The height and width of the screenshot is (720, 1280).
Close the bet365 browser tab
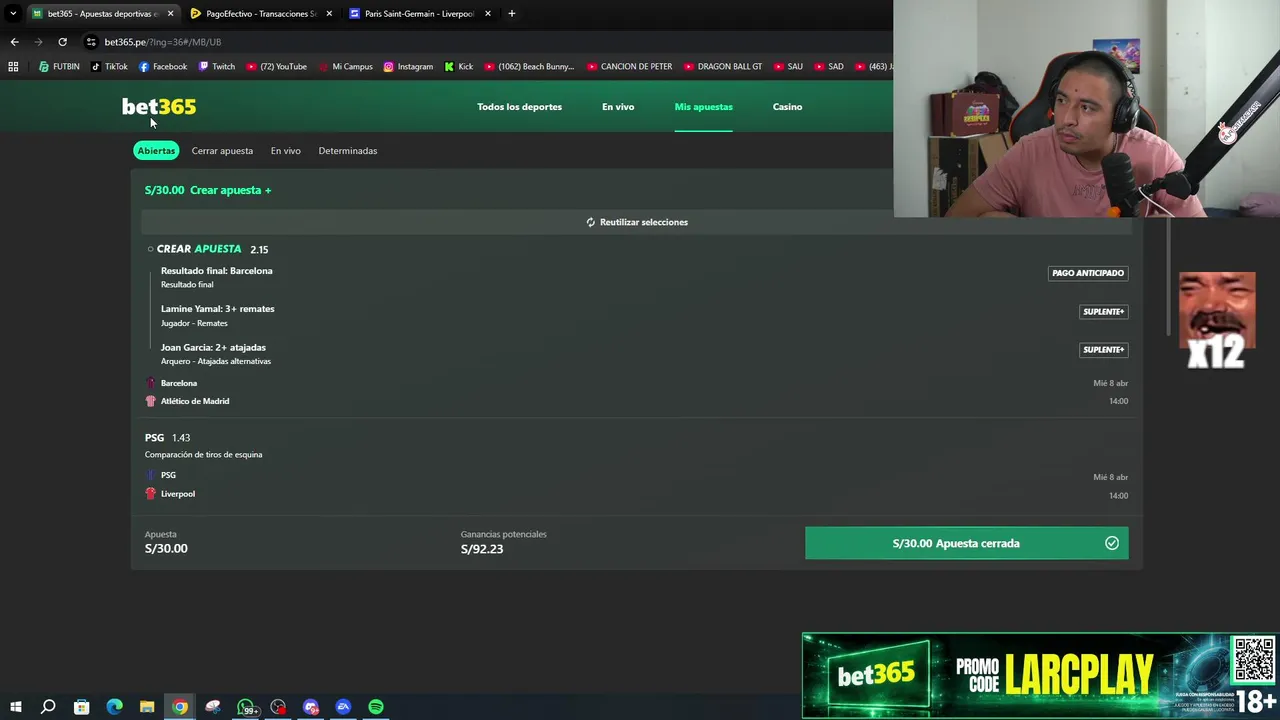pyautogui.click(x=170, y=14)
